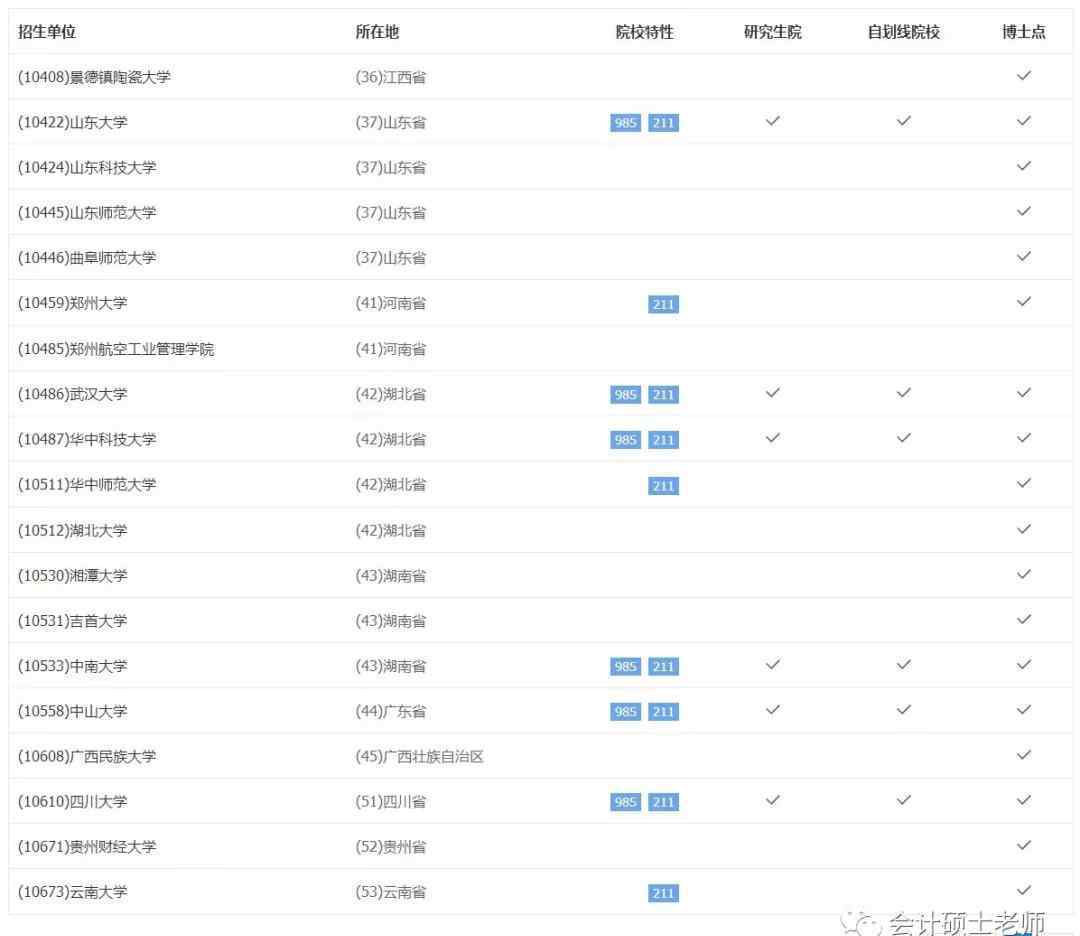Image resolution: width=1080 pixels, height=936 pixels.
Task: Open (10511)华中师范大学 entry
Action: (x=87, y=485)
